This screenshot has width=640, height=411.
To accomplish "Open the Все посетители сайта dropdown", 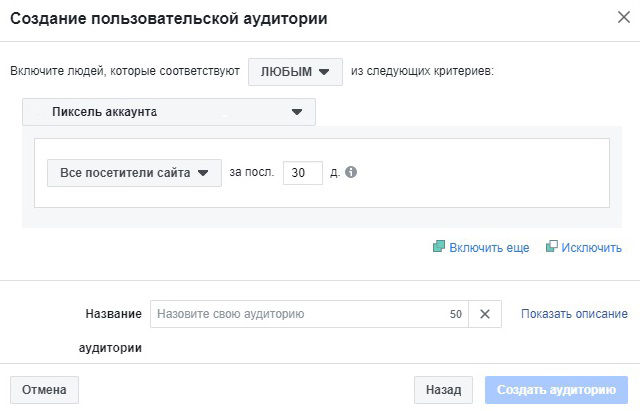I will (134, 173).
